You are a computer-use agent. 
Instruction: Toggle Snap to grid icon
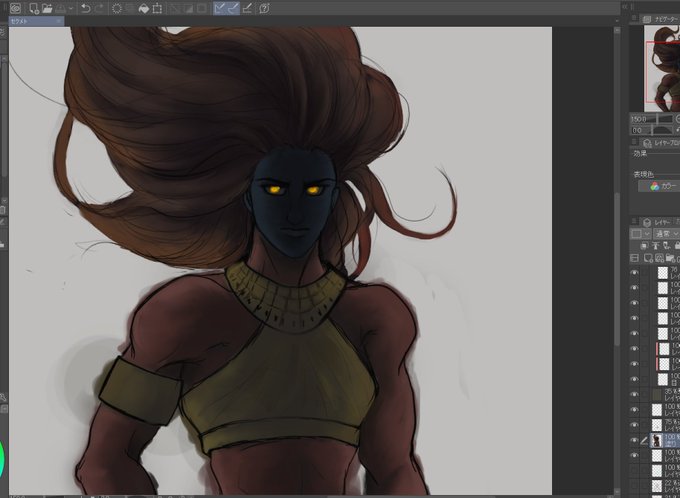[247, 8]
